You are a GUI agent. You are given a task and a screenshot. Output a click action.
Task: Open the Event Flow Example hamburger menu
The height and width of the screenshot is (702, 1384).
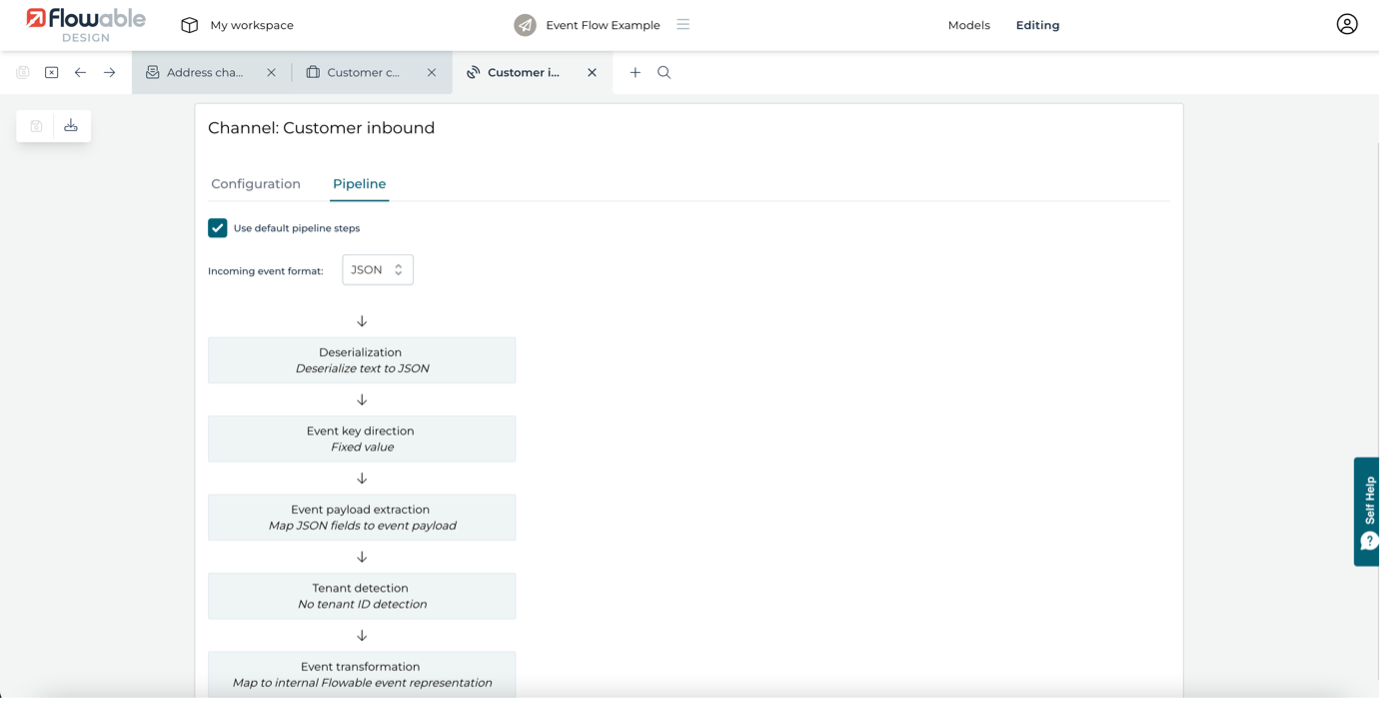683,25
